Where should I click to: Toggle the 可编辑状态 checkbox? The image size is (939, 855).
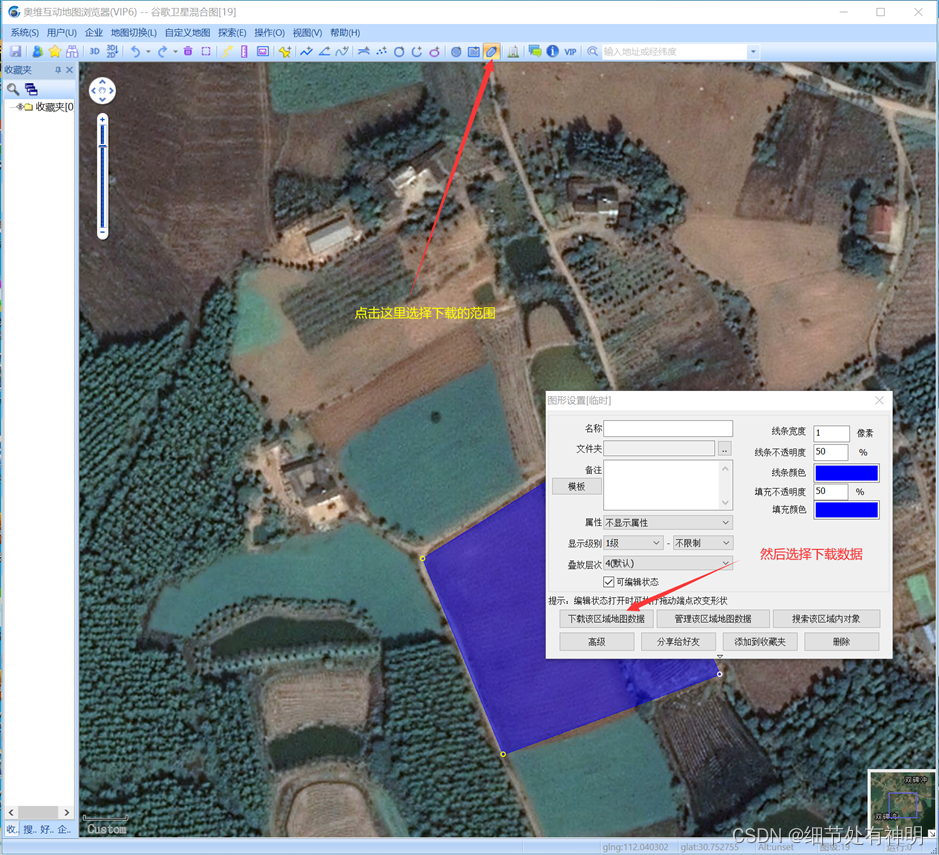coord(608,582)
